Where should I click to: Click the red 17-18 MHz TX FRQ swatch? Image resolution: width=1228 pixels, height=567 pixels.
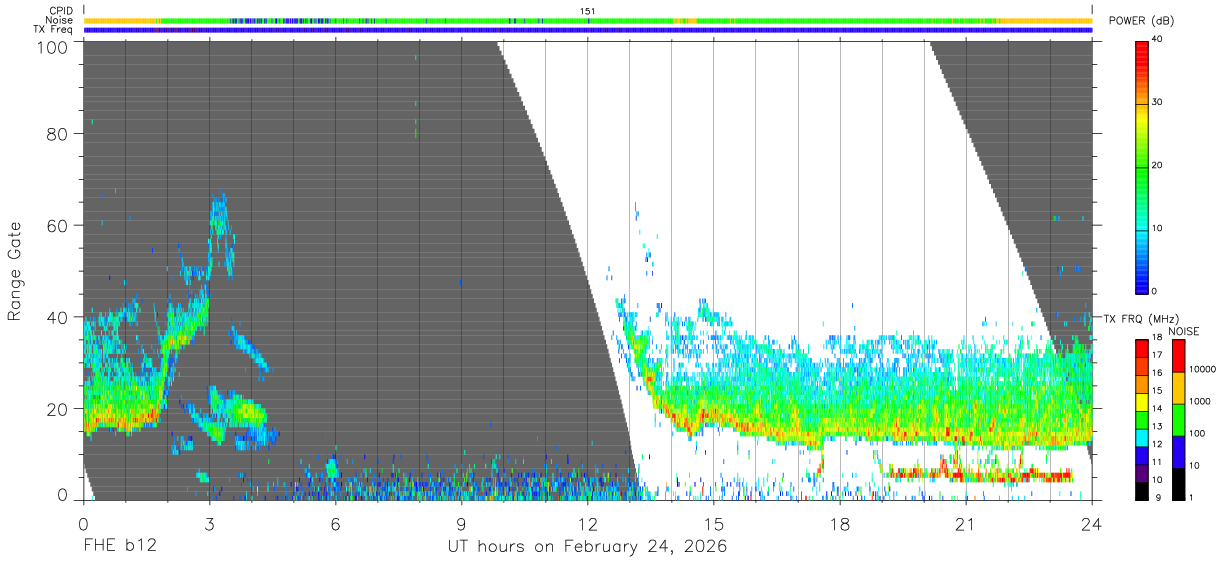coord(1141,348)
